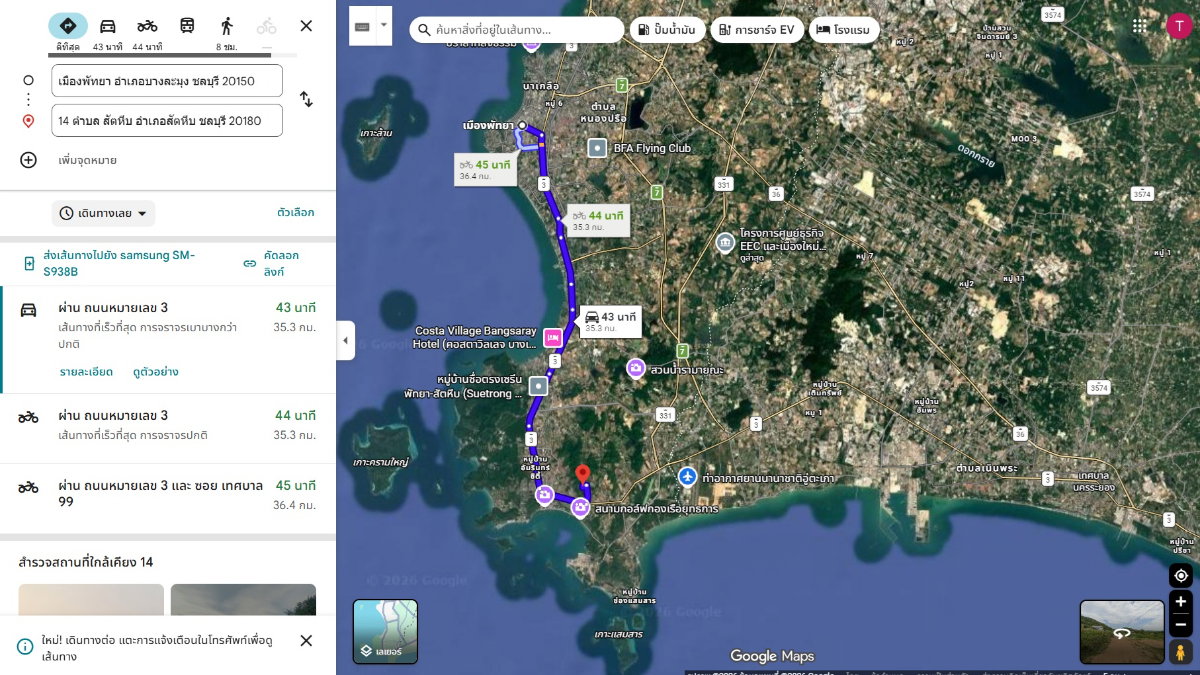Open first nearby place thumbnail
Viewport: 1200px width, 675px height.
[91, 600]
